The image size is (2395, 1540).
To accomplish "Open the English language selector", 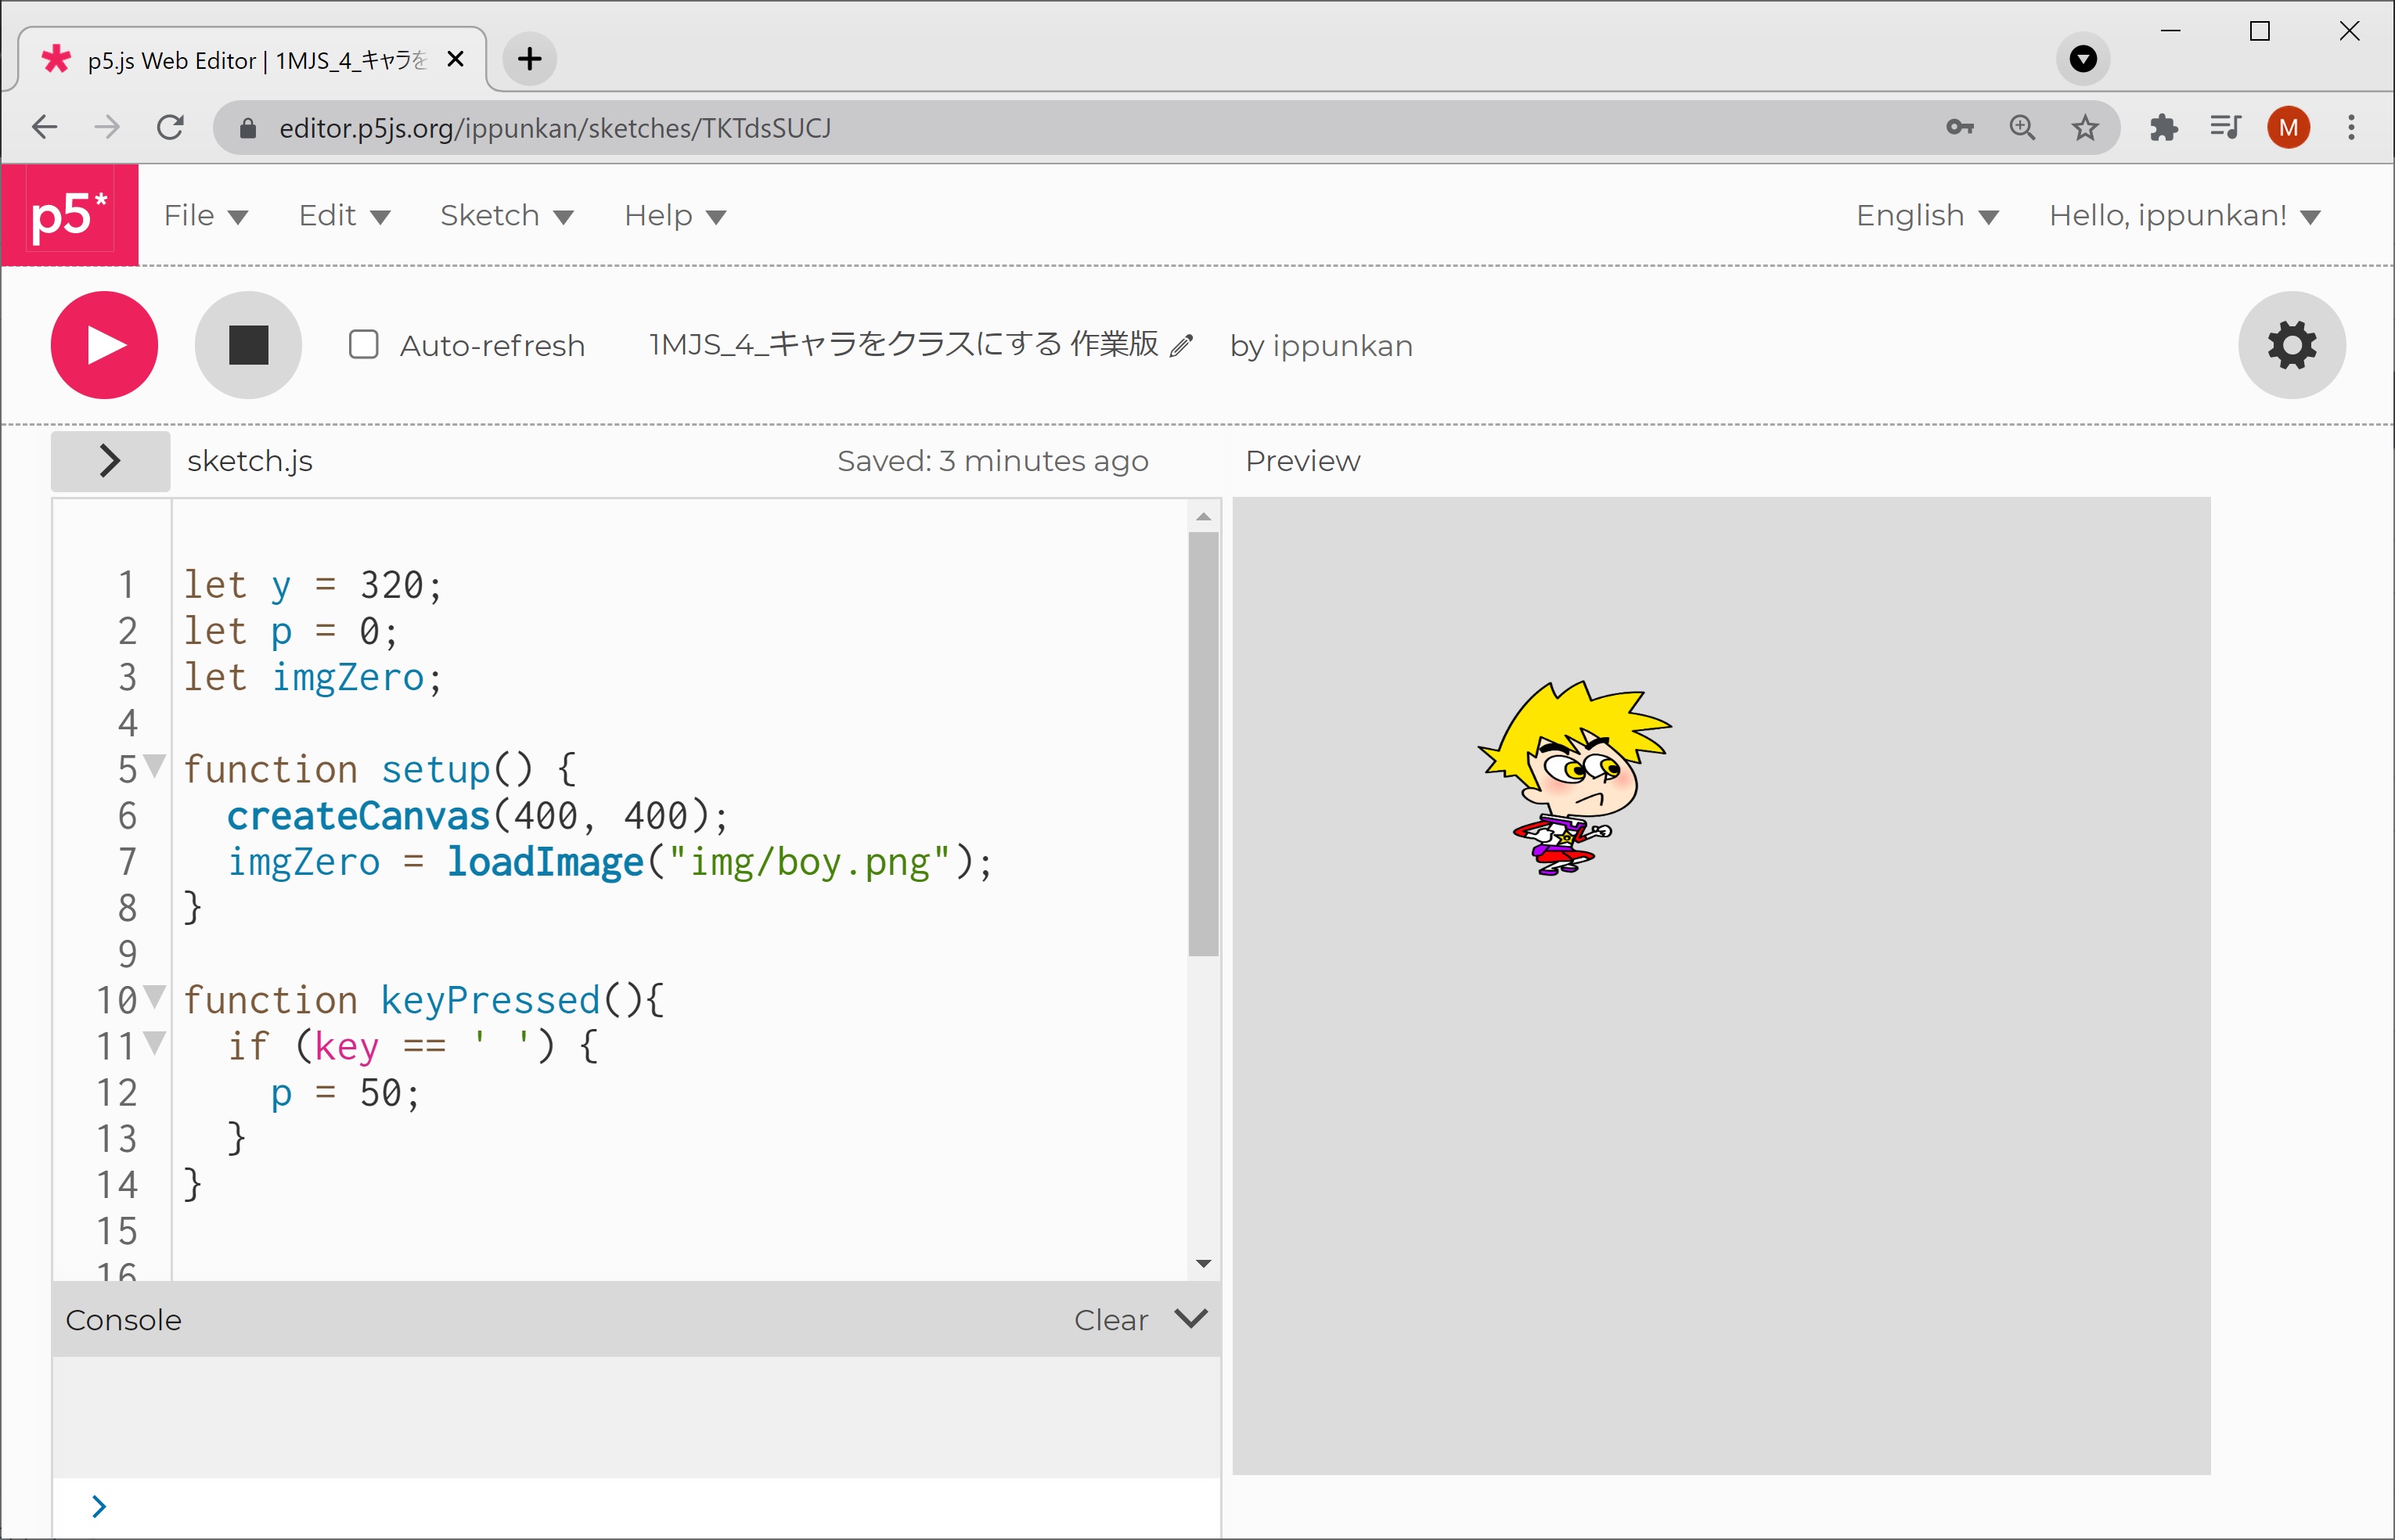I will point(1926,214).
